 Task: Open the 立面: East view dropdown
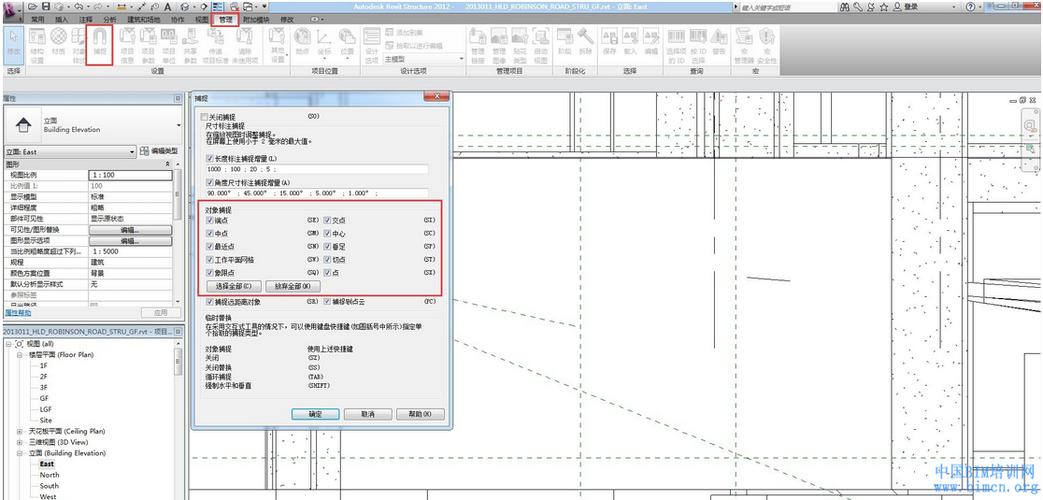(131, 151)
